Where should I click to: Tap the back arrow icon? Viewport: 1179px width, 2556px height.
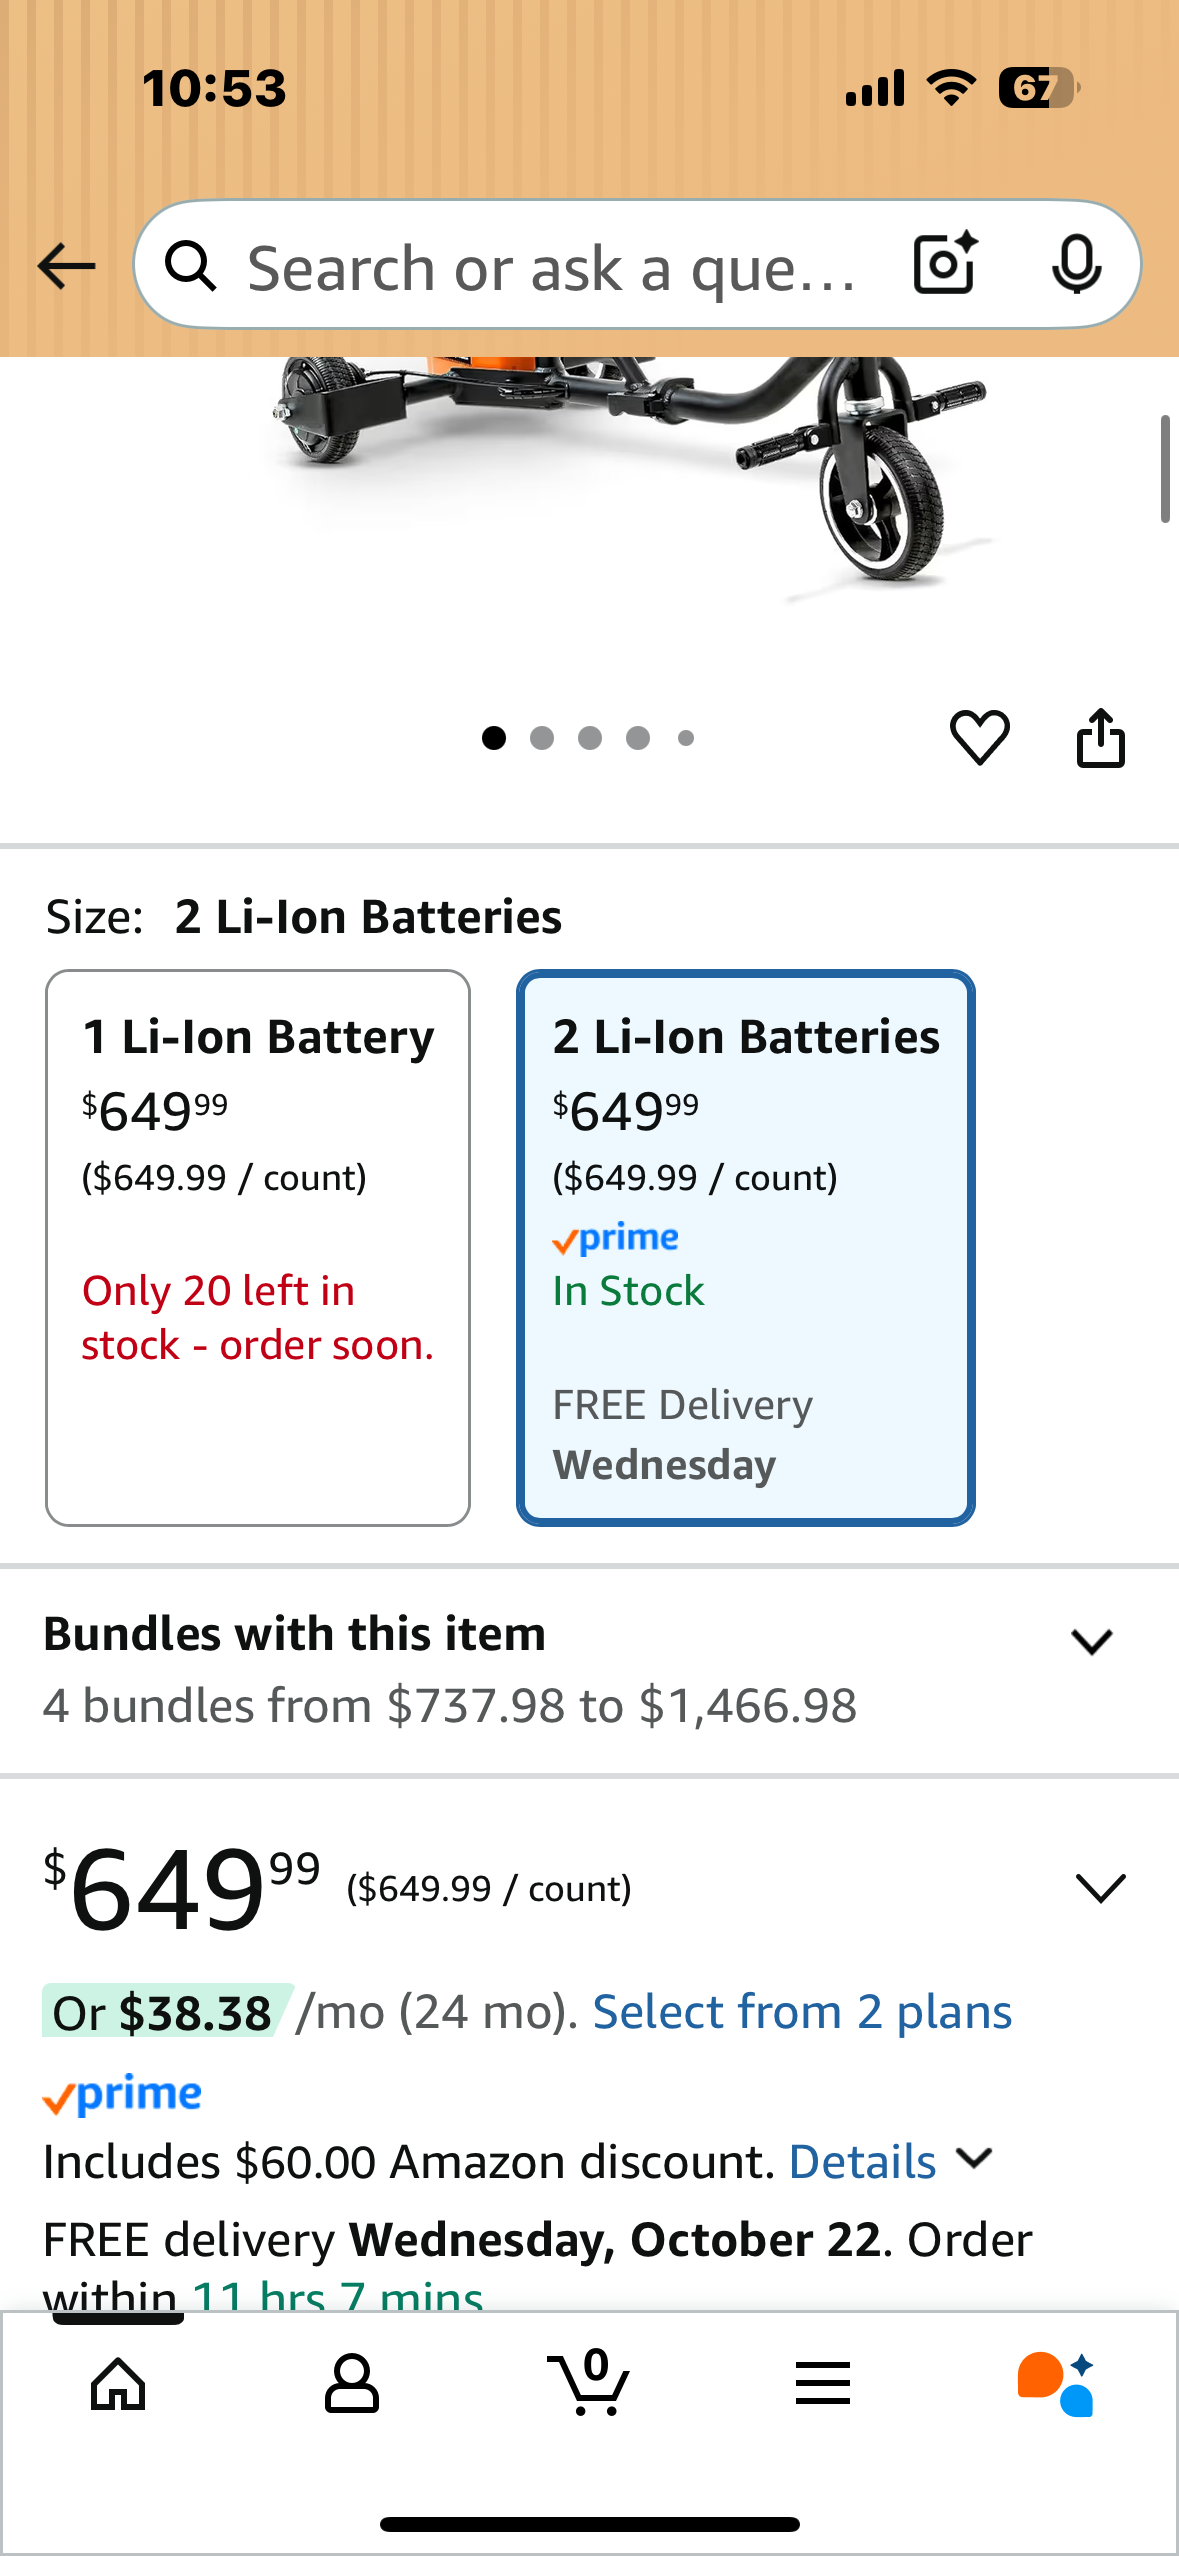66,266
